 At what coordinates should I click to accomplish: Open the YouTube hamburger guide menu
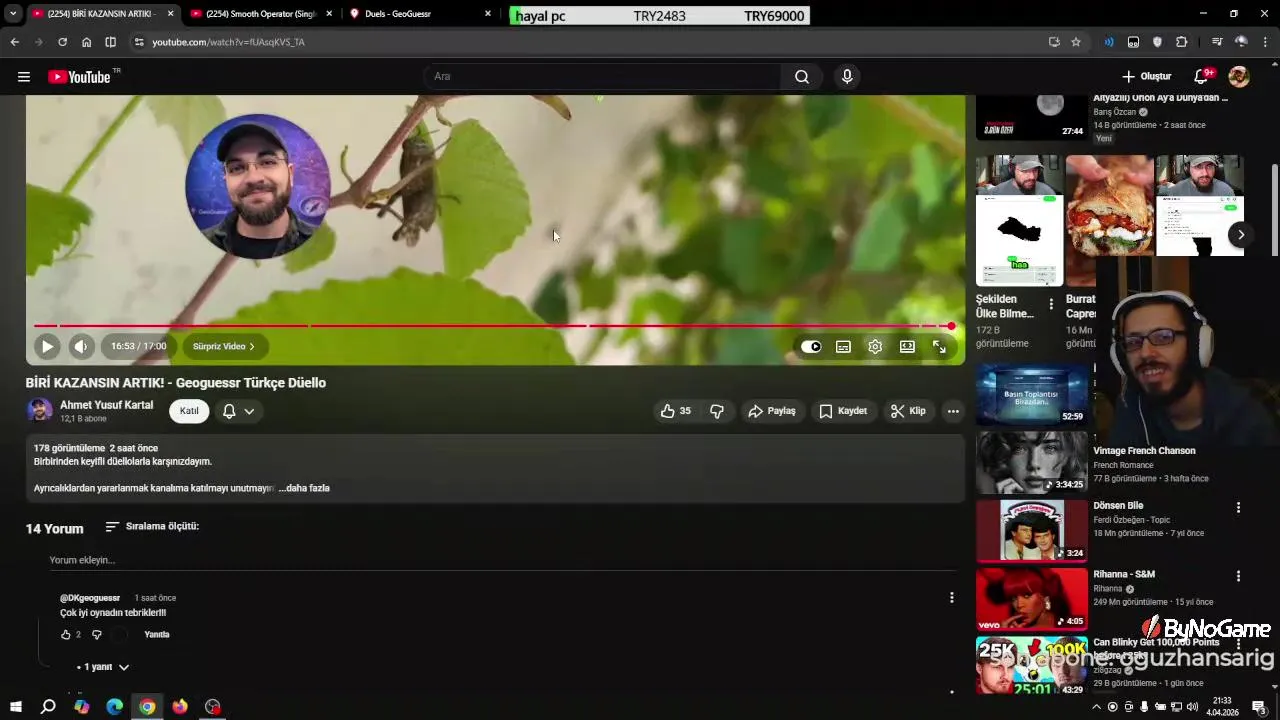[24, 77]
